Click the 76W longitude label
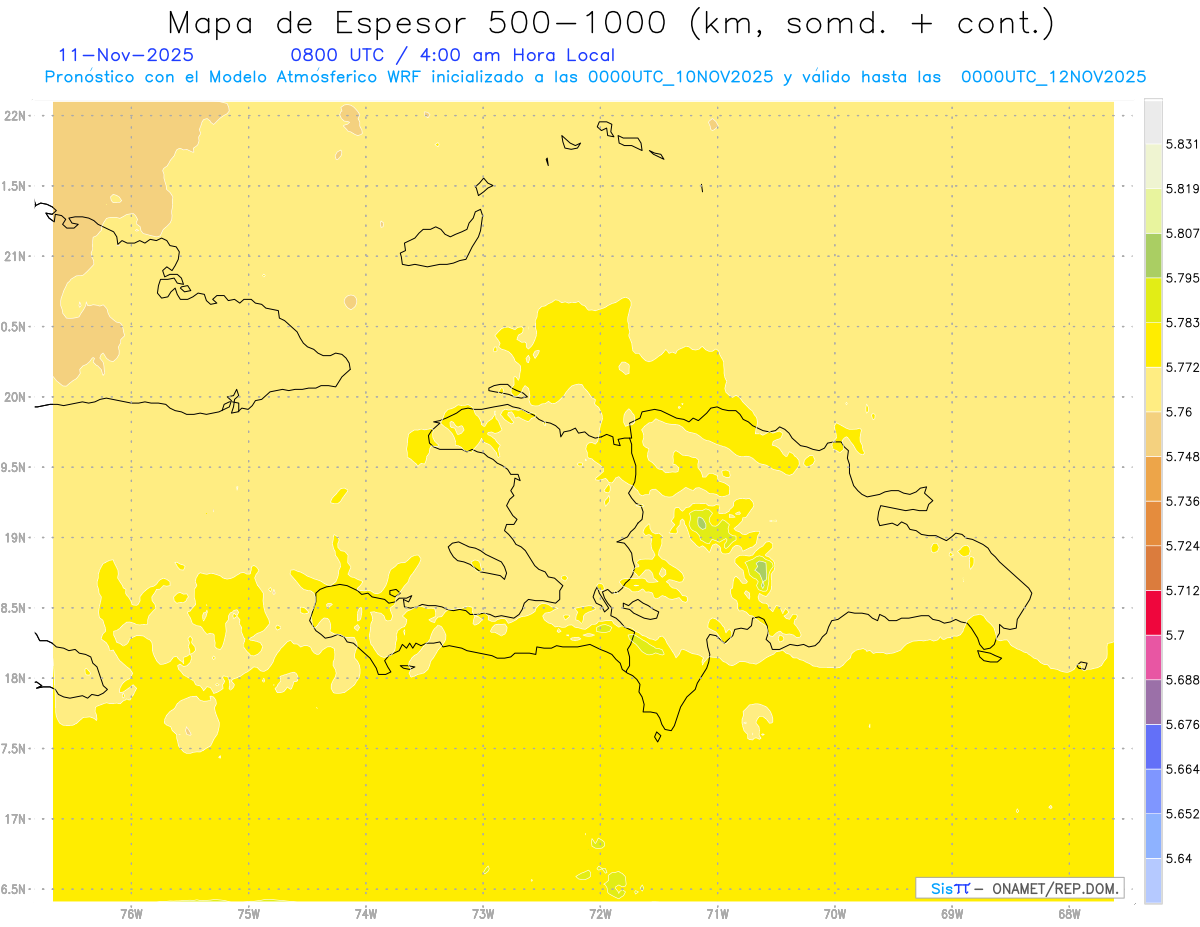The width and height of the screenshot is (1200, 927). point(131,914)
